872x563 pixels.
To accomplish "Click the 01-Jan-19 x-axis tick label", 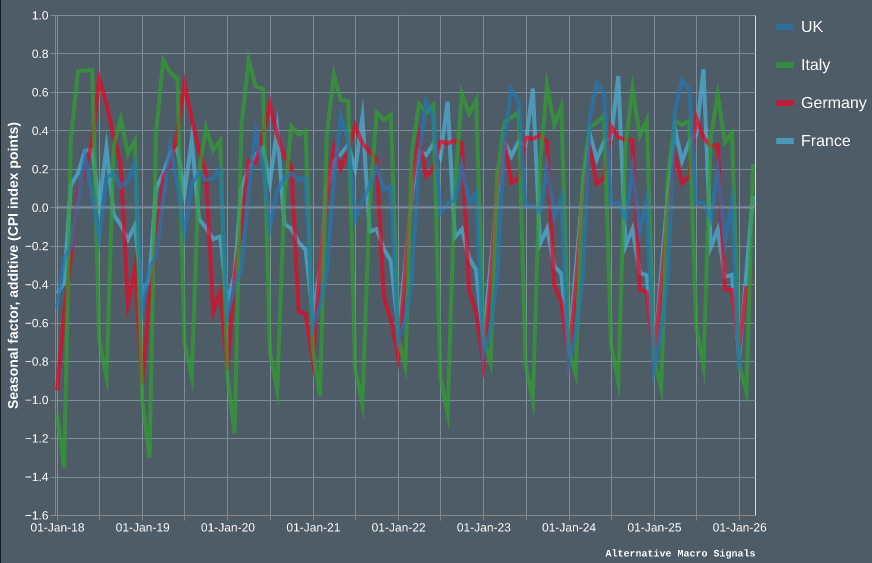I will (x=143, y=527).
